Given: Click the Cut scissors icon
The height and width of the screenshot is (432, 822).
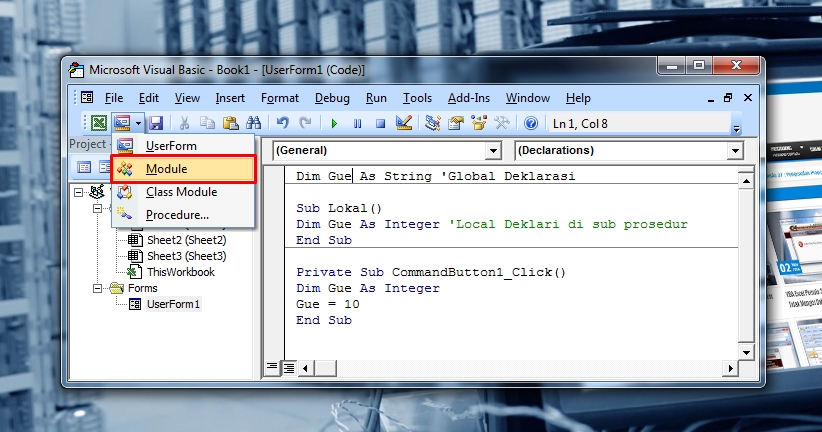Looking at the screenshot, I should 185,123.
